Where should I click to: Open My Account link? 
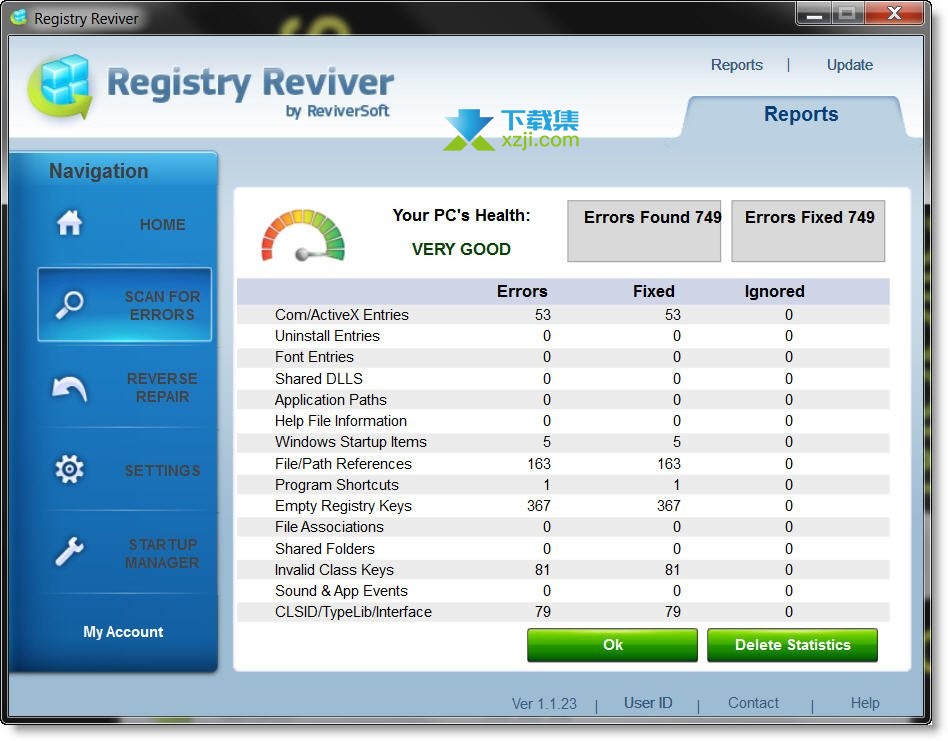(123, 632)
